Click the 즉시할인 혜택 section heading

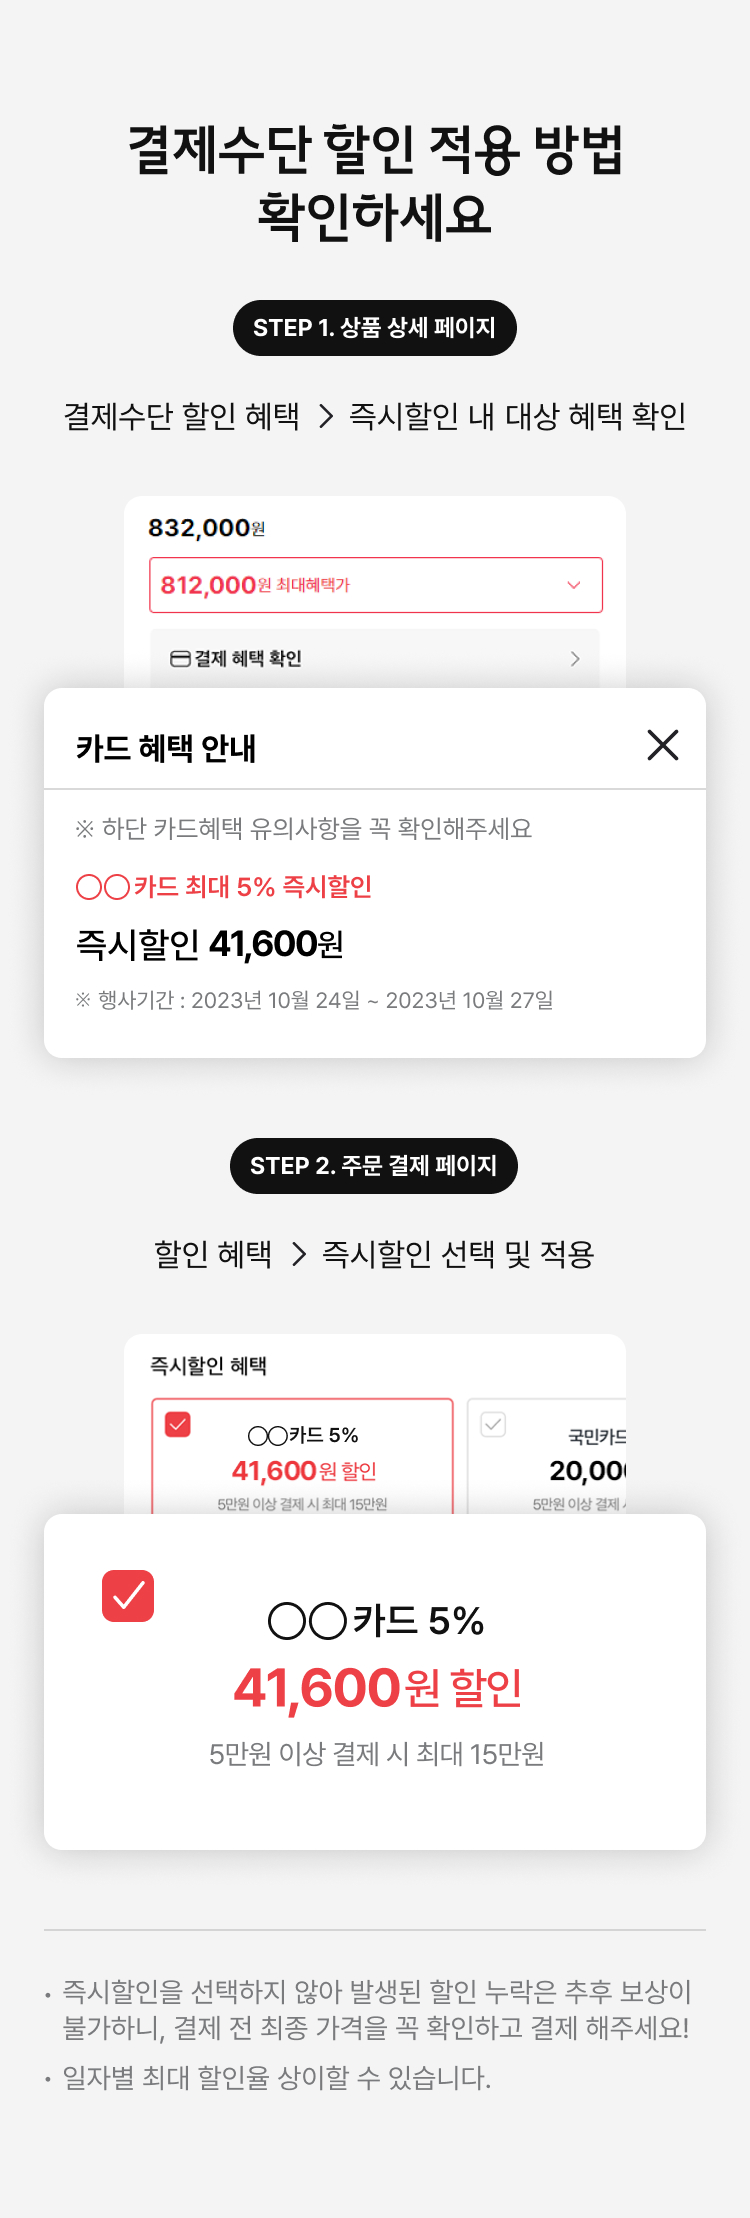coord(208,1366)
